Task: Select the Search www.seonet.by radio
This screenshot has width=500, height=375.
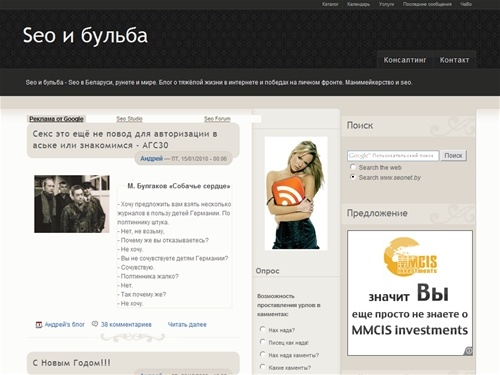Action: (353, 177)
